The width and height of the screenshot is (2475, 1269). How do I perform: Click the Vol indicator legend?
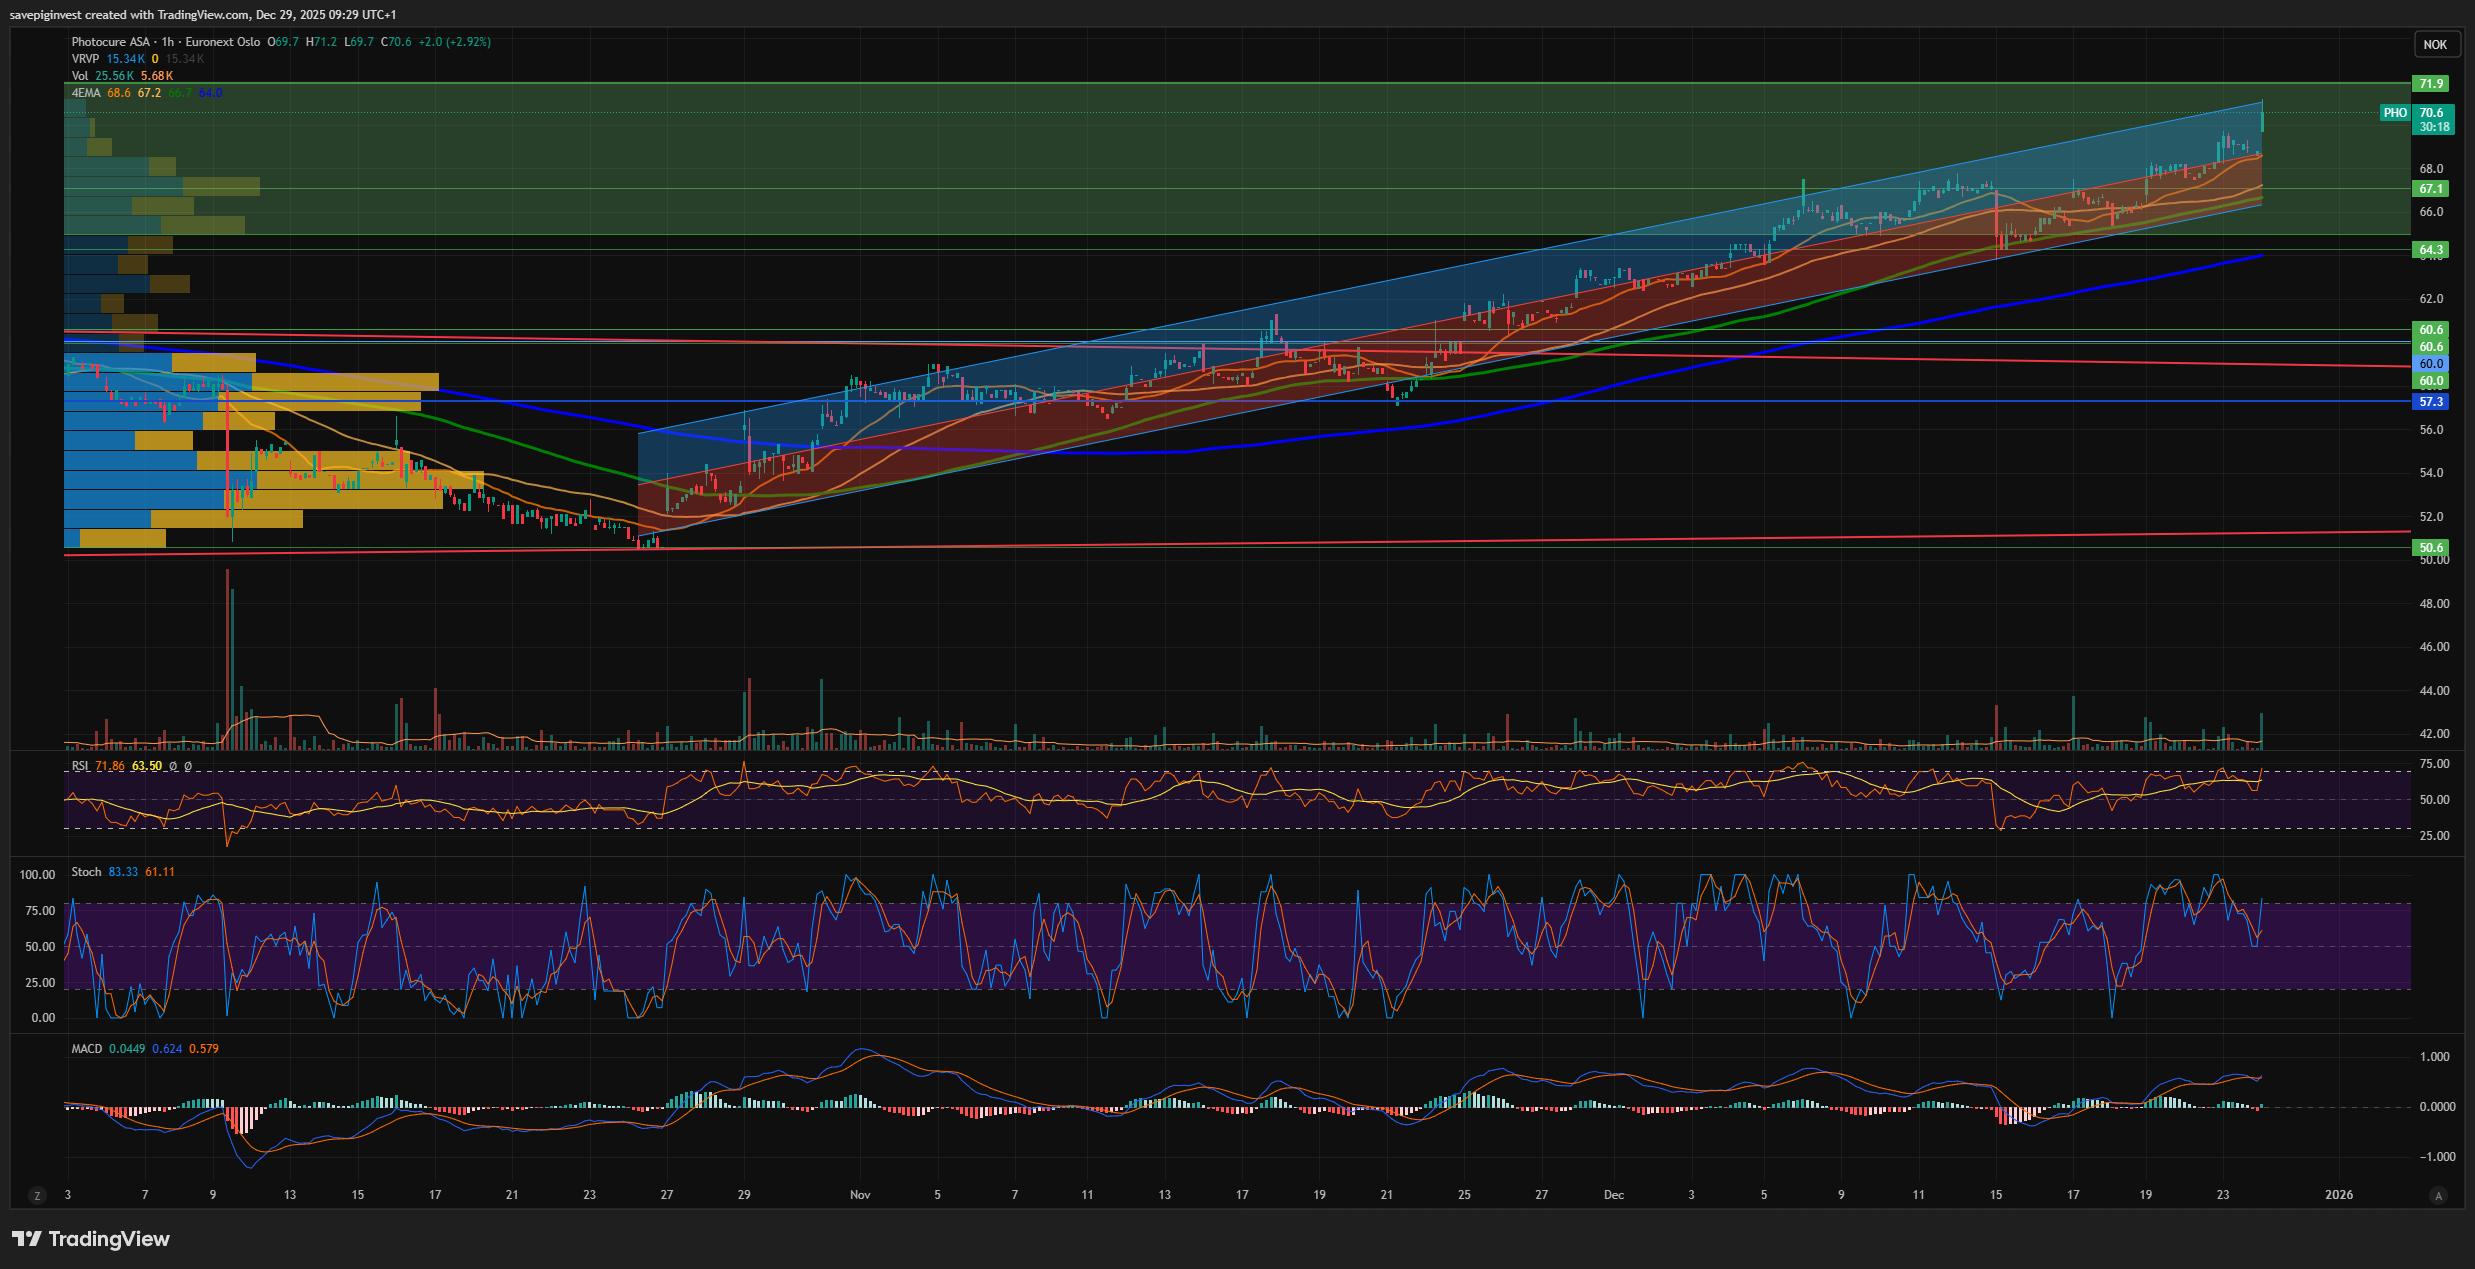tap(80, 76)
